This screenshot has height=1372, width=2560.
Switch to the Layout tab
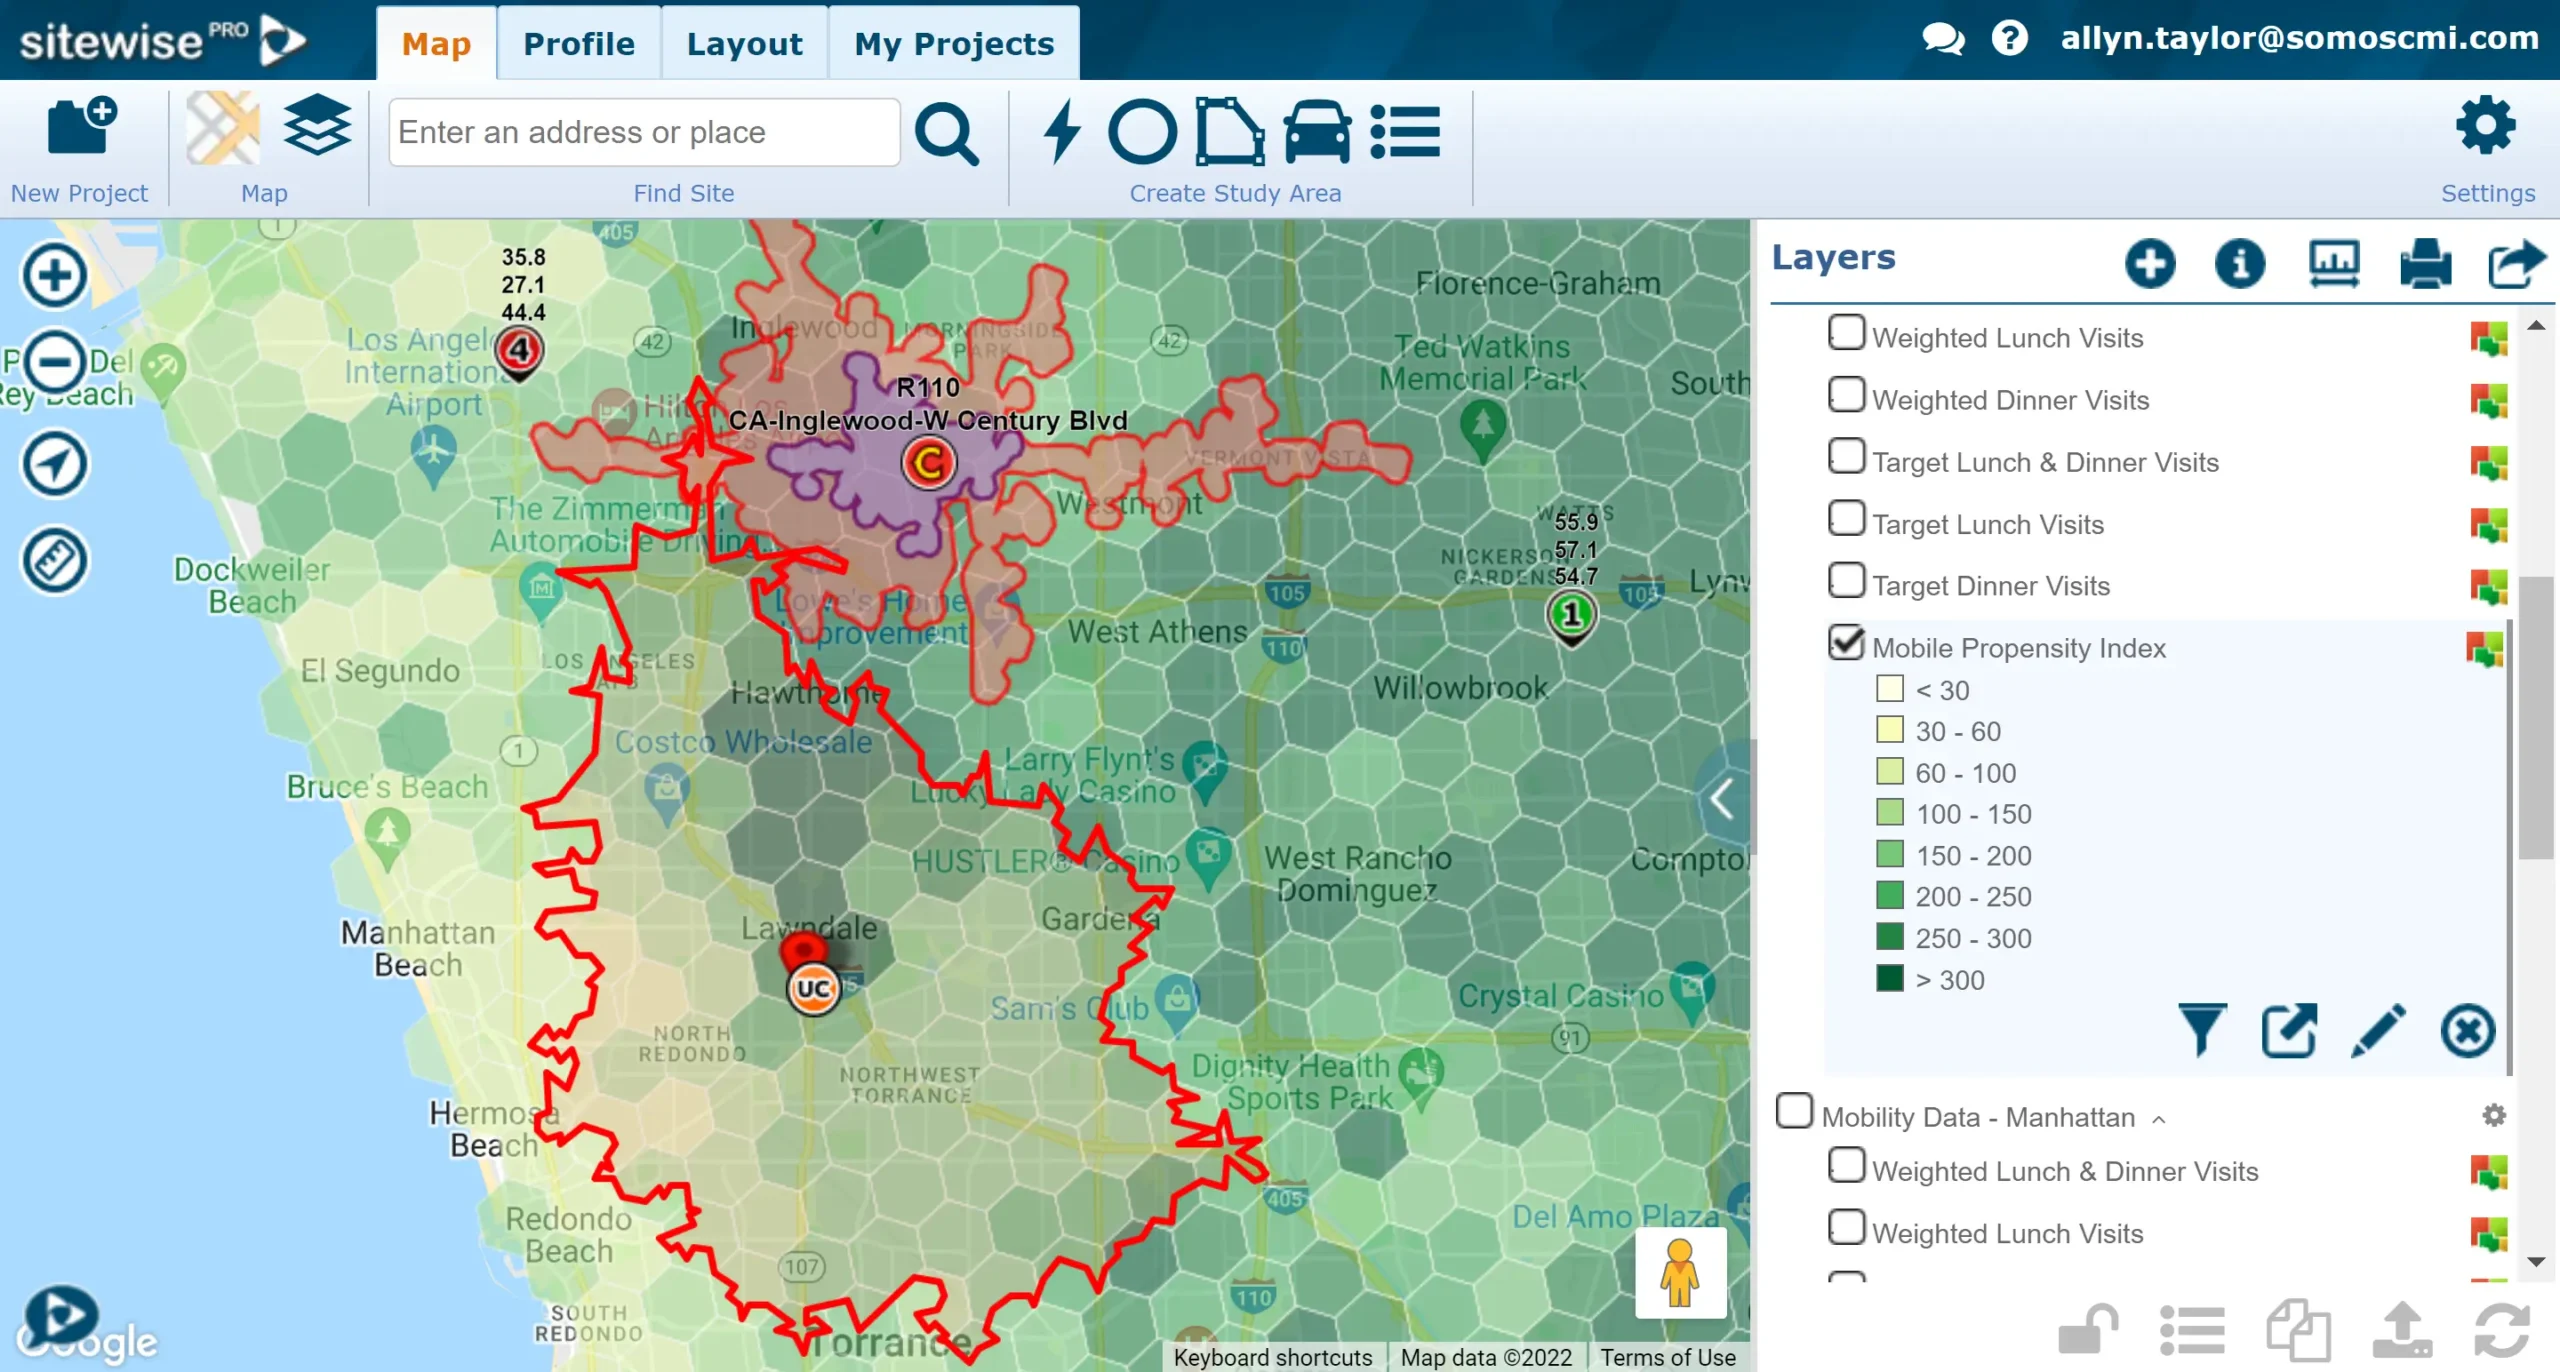(x=744, y=44)
